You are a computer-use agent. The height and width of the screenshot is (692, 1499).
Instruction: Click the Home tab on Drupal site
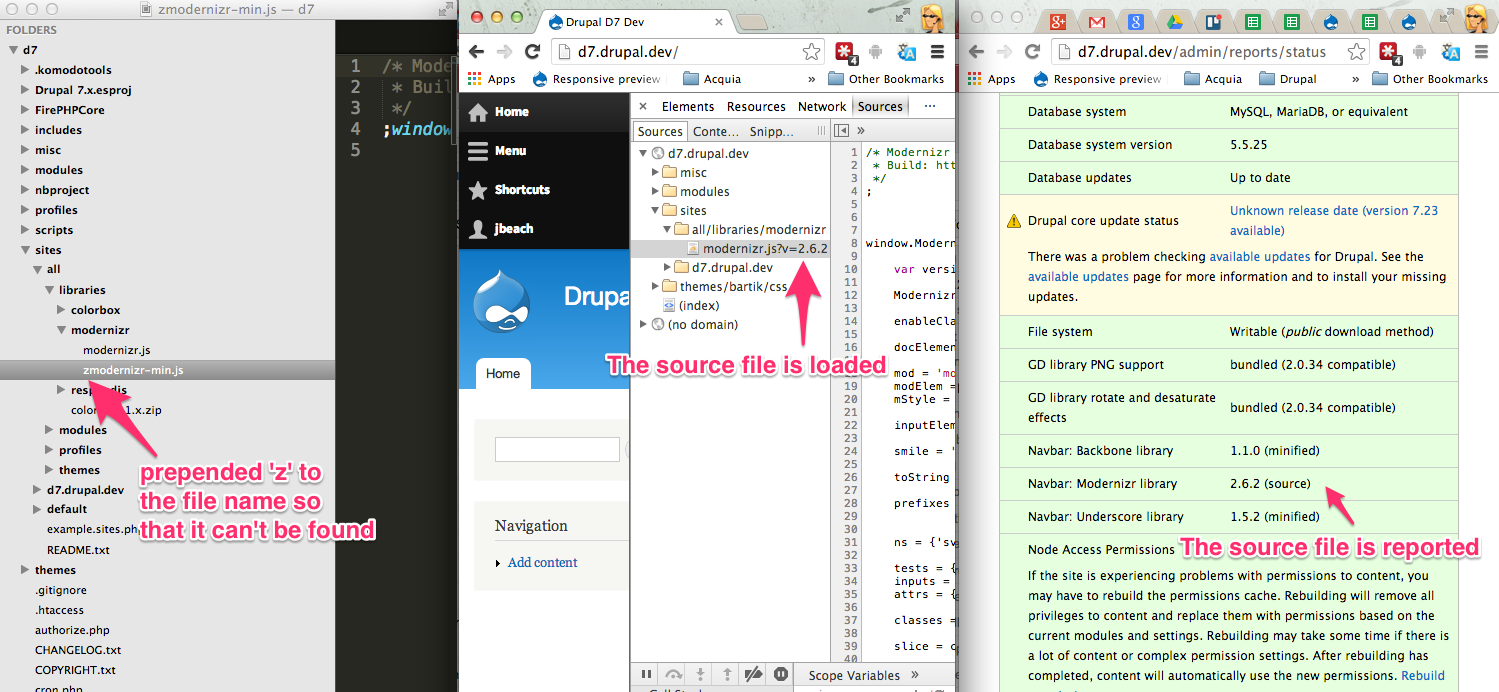503,374
